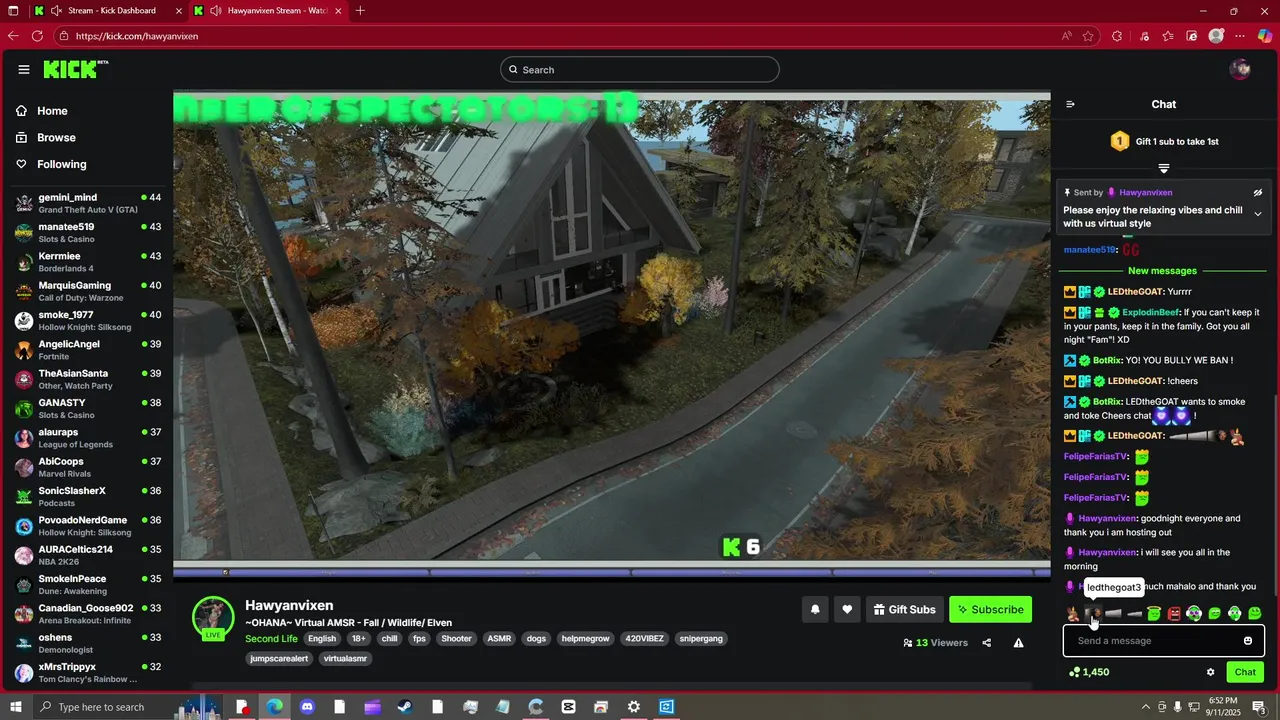Open your profile avatar menu
The height and width of the screenshot is (720, 1280).
1240,69
